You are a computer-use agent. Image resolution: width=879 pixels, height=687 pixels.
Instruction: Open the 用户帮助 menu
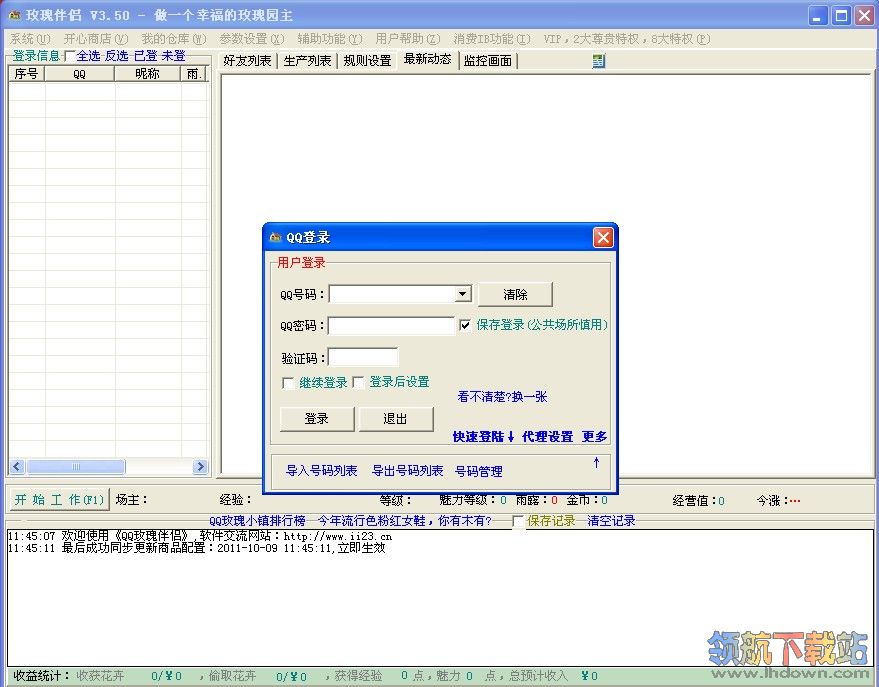408,39
